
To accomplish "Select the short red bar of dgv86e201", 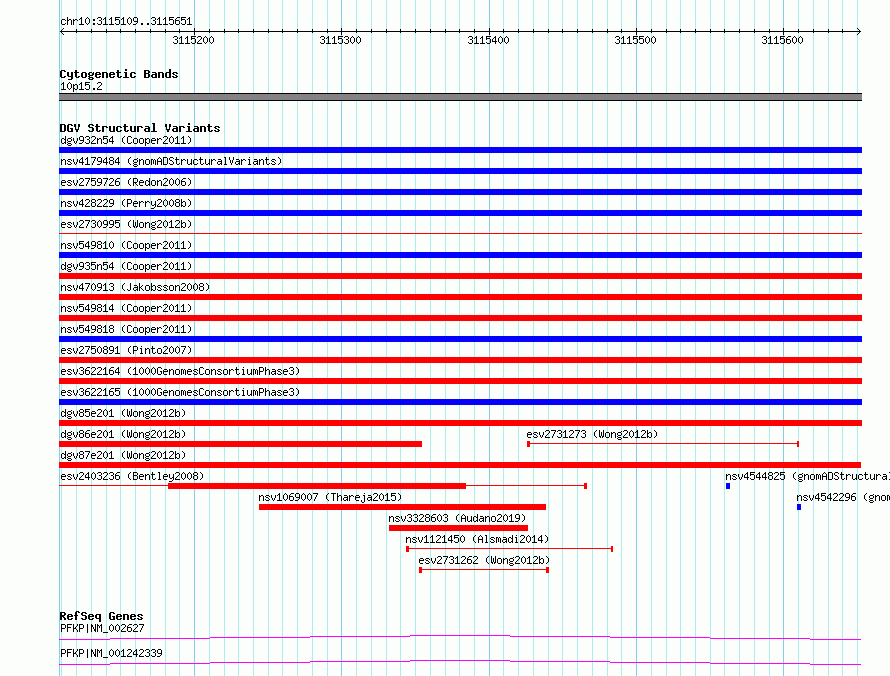I will 241,444.
